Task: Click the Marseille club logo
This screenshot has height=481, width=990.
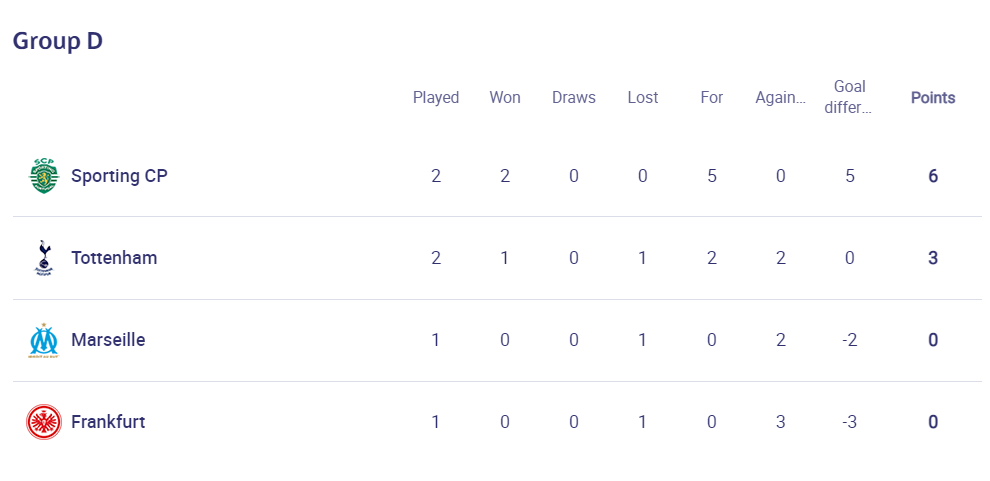Action: pyautogui.click(x=44, y=340)
